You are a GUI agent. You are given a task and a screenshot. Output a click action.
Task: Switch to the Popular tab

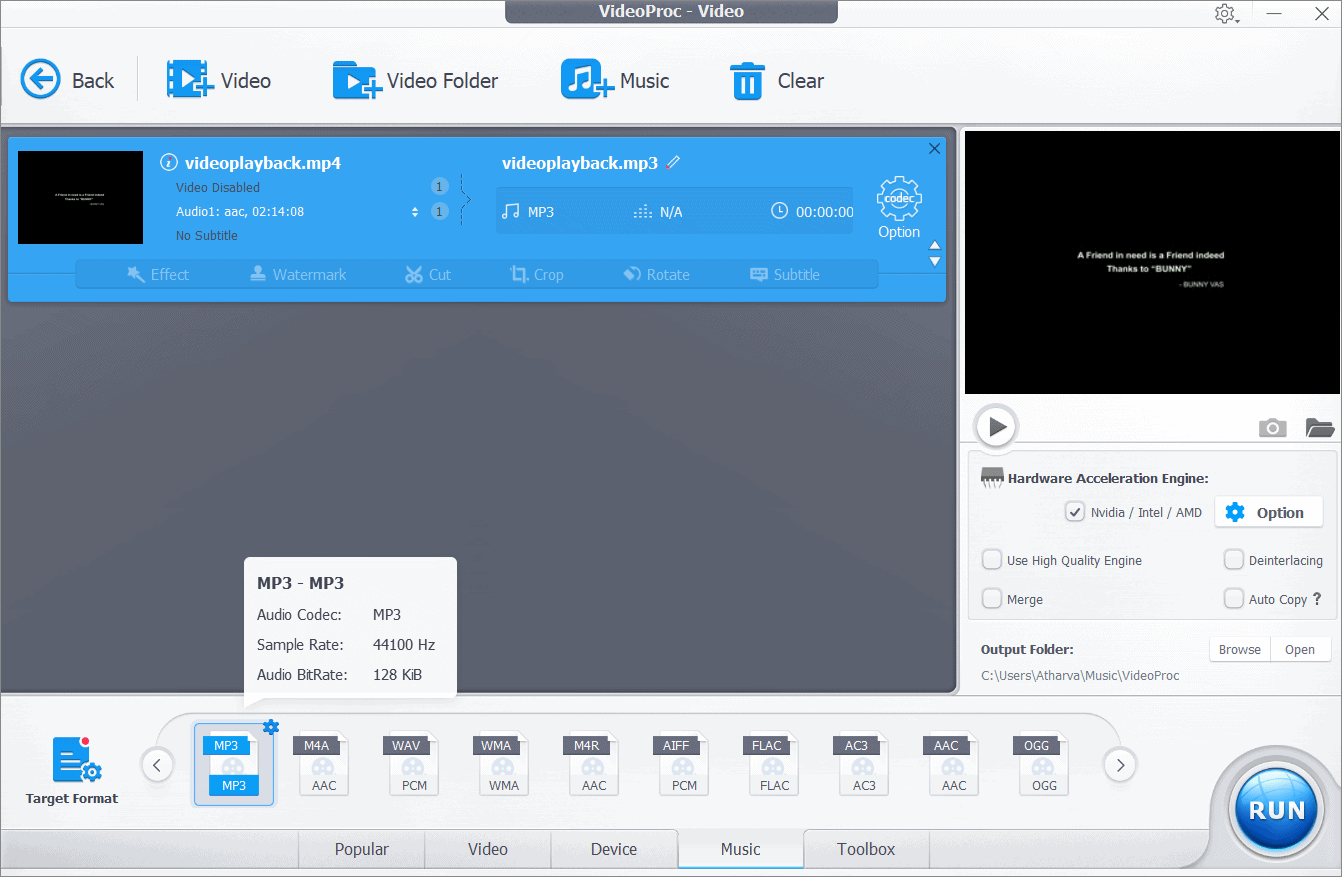[x=361, y=849]
